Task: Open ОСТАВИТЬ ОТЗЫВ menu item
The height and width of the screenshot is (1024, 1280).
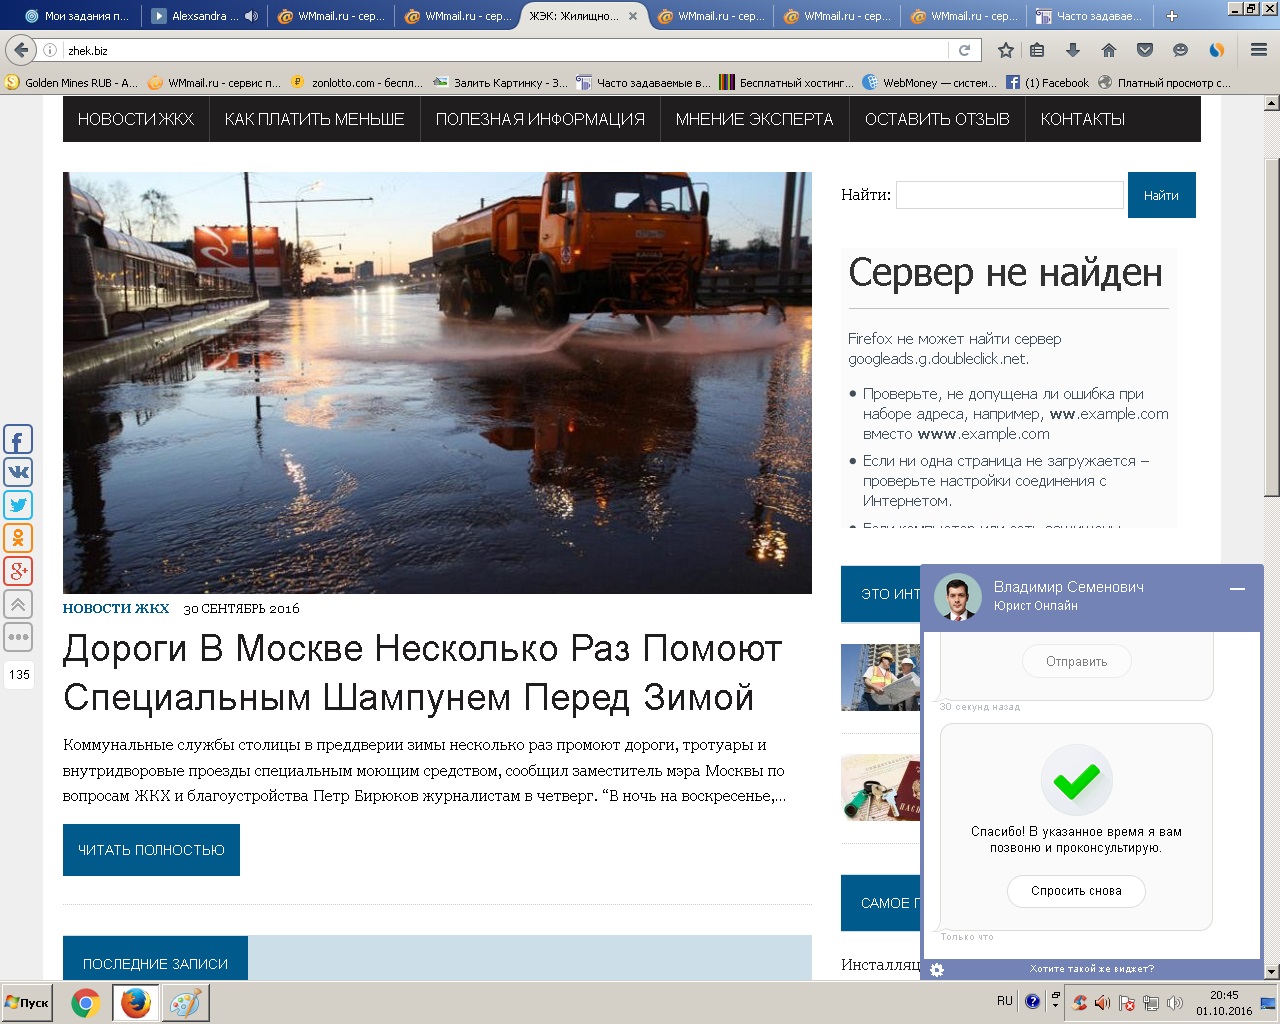Action: pyautogui.click(x=937, y=119)
